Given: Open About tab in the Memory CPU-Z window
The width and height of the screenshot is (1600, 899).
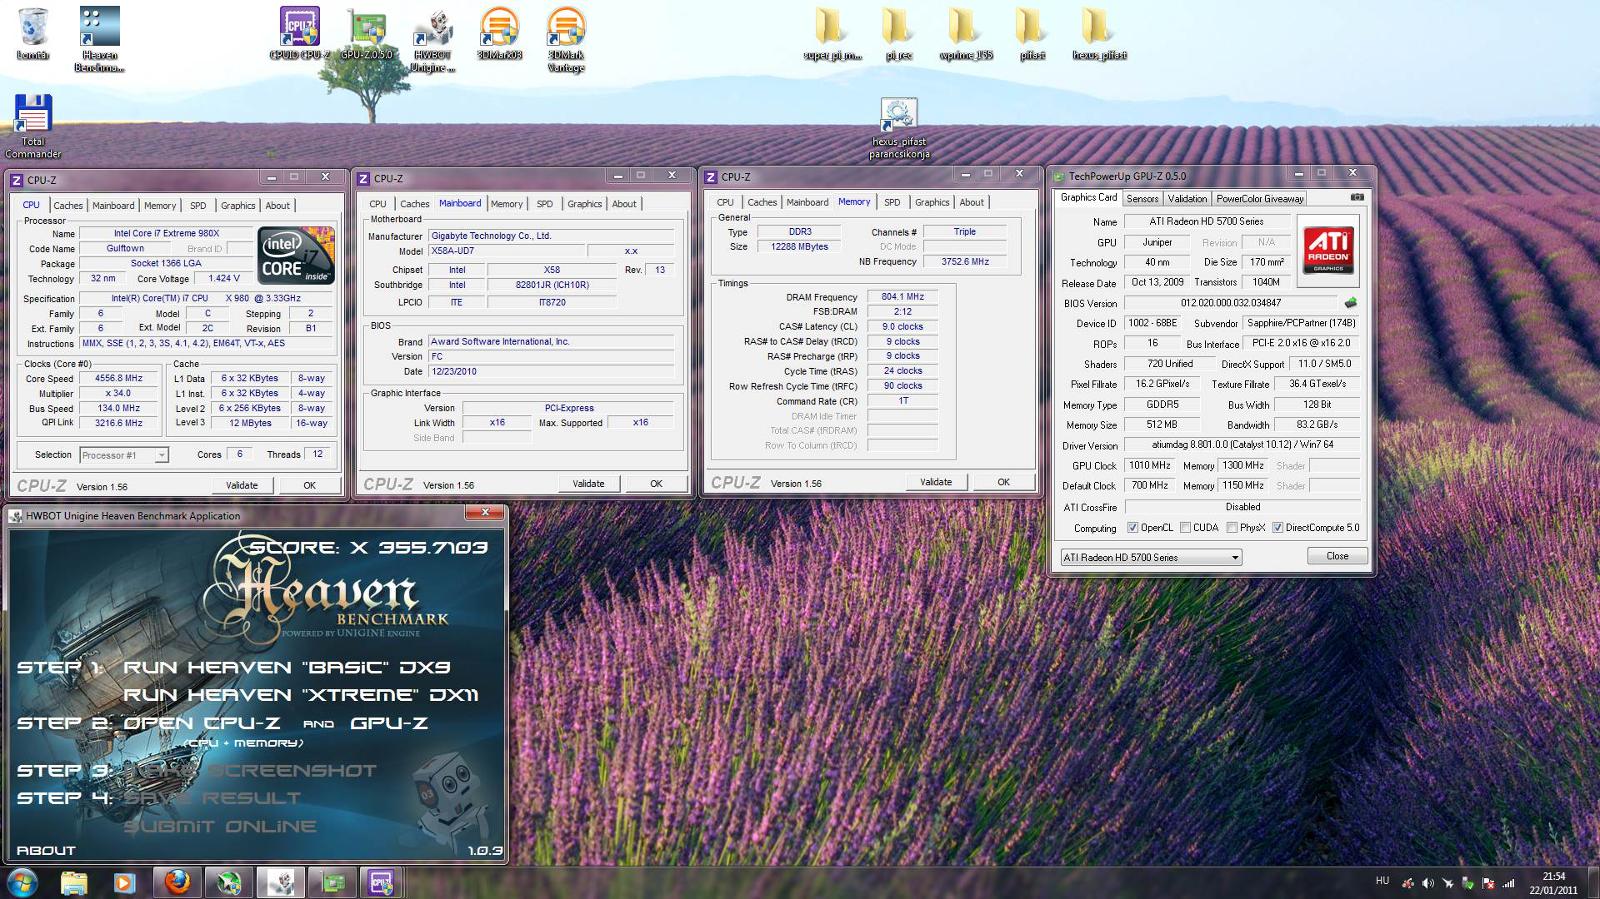Looking at the screenshot, I should point(971,202).
